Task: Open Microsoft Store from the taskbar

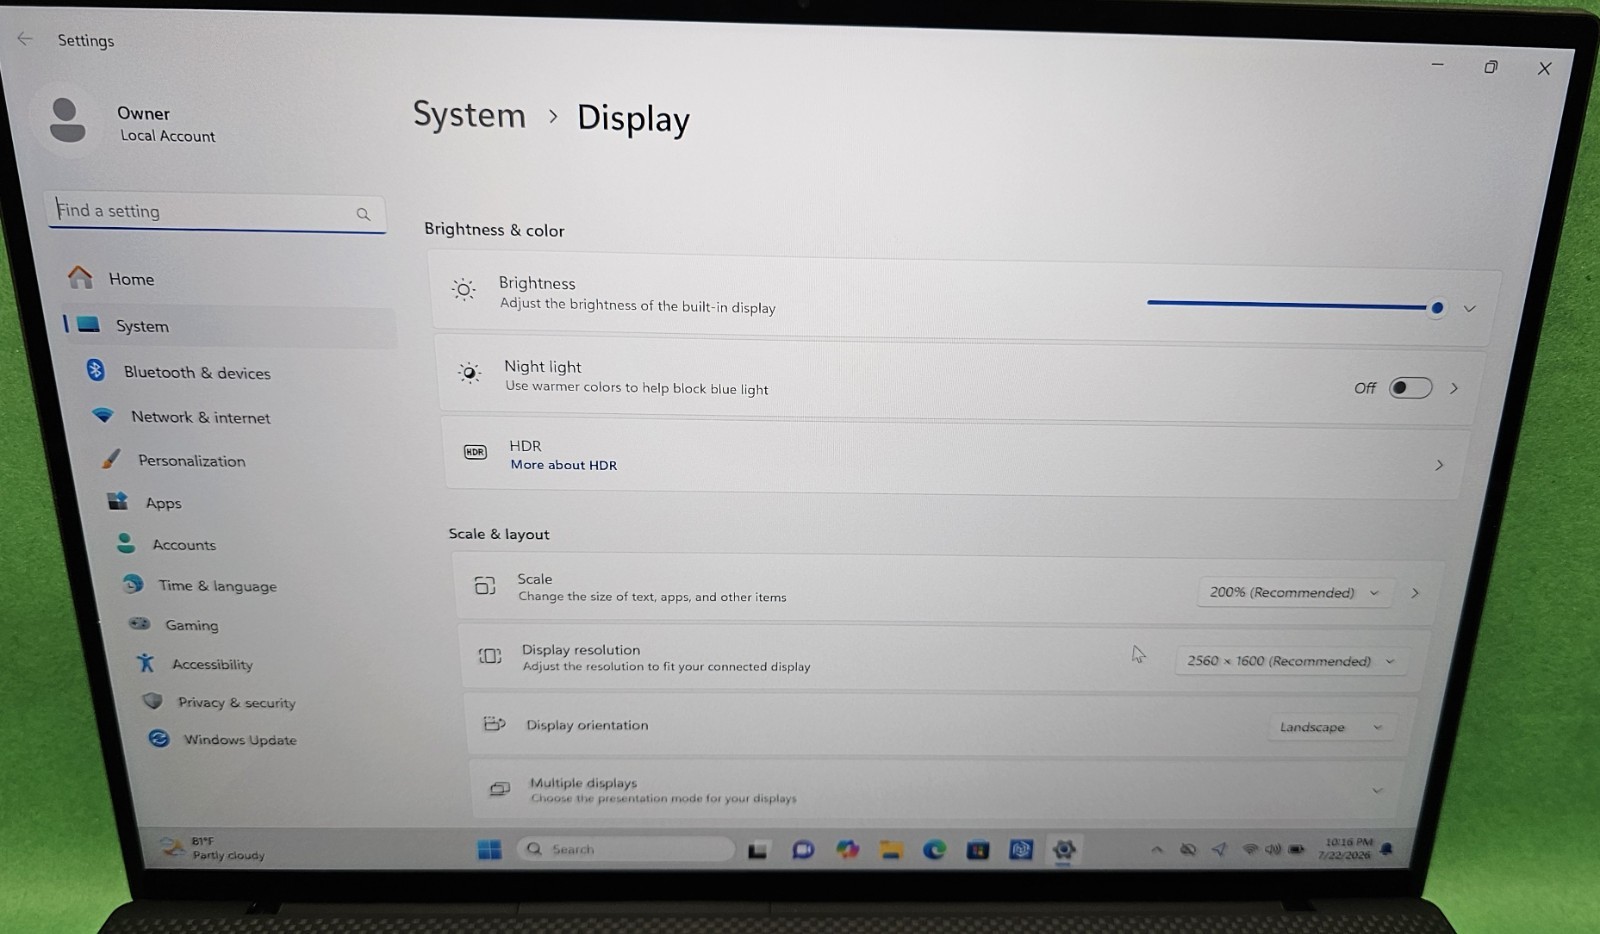Action: click(x=977, y=850)
